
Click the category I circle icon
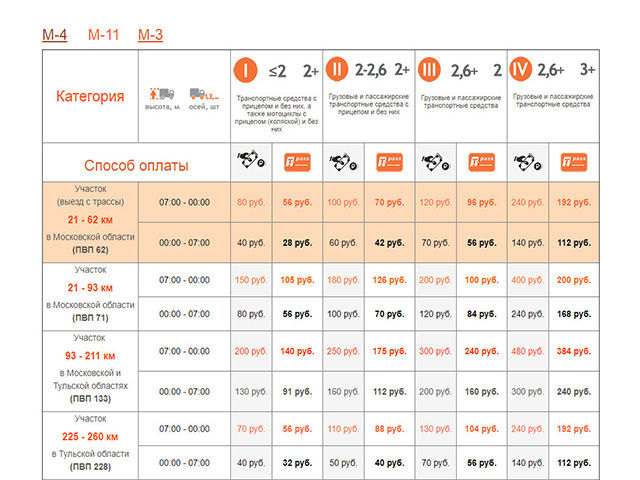[x=245, y=70]
